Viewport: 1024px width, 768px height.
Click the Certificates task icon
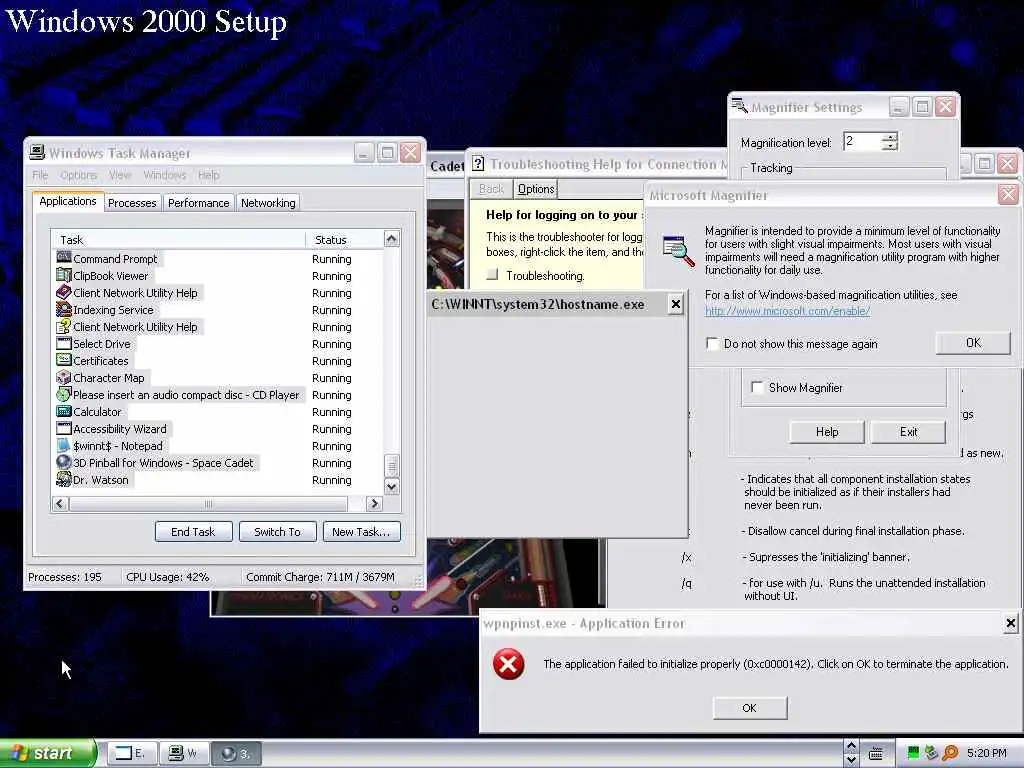pyautogui.click(x=63, y=360)
